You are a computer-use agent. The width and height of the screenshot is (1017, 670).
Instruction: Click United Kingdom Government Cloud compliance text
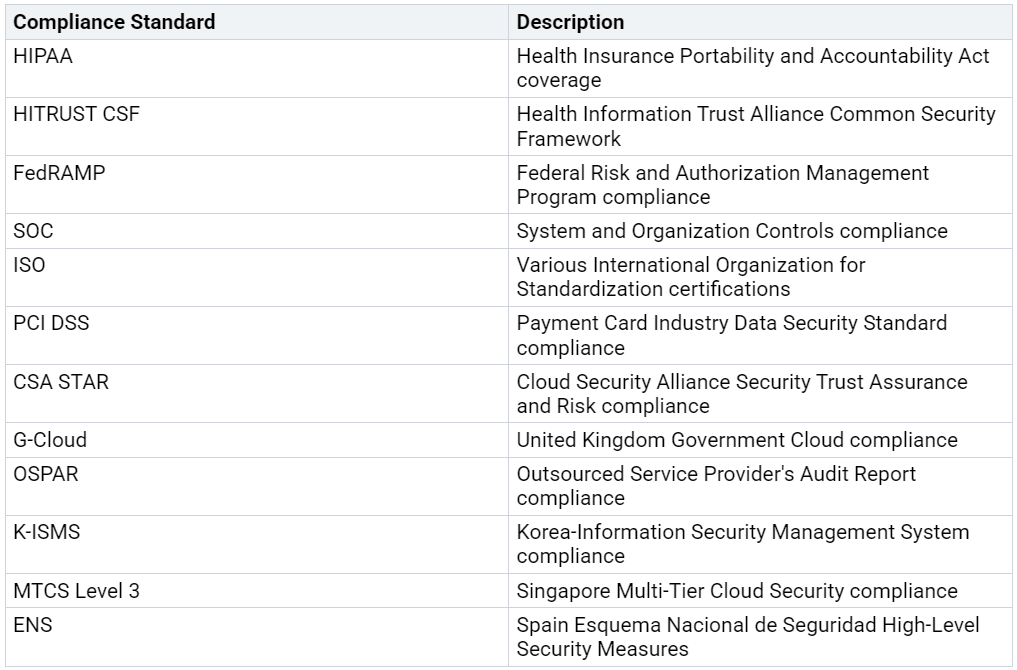(x=737, y=440)
